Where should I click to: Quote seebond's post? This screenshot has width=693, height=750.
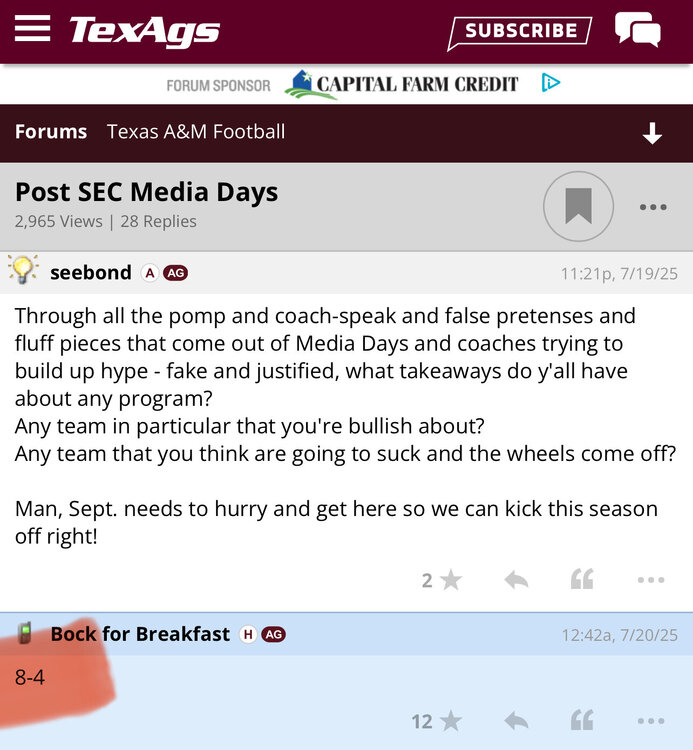[x=582, y=580]
